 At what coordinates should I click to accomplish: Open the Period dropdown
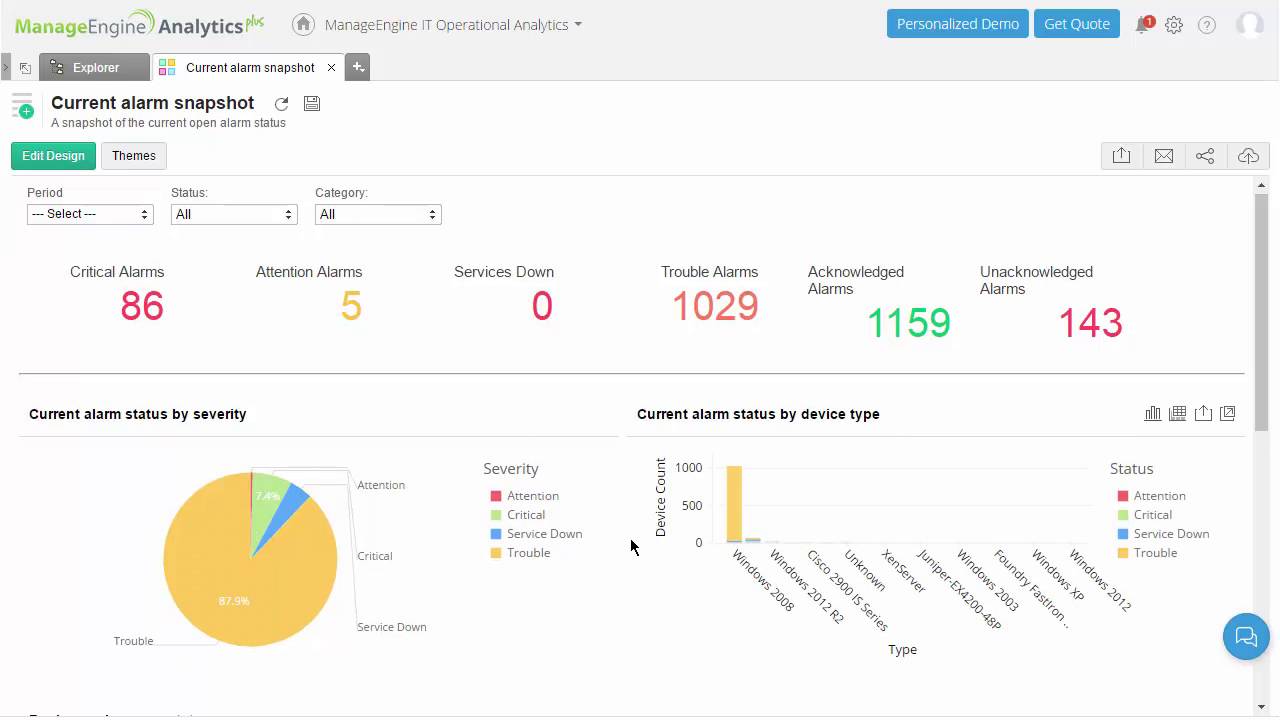click(x=89, y=214)
